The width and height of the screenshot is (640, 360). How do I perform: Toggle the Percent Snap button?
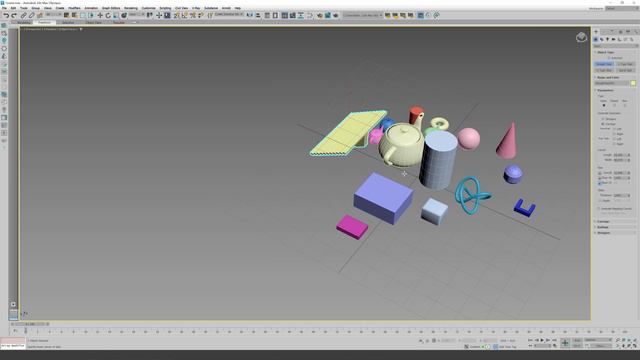click(x=192, y=16)
